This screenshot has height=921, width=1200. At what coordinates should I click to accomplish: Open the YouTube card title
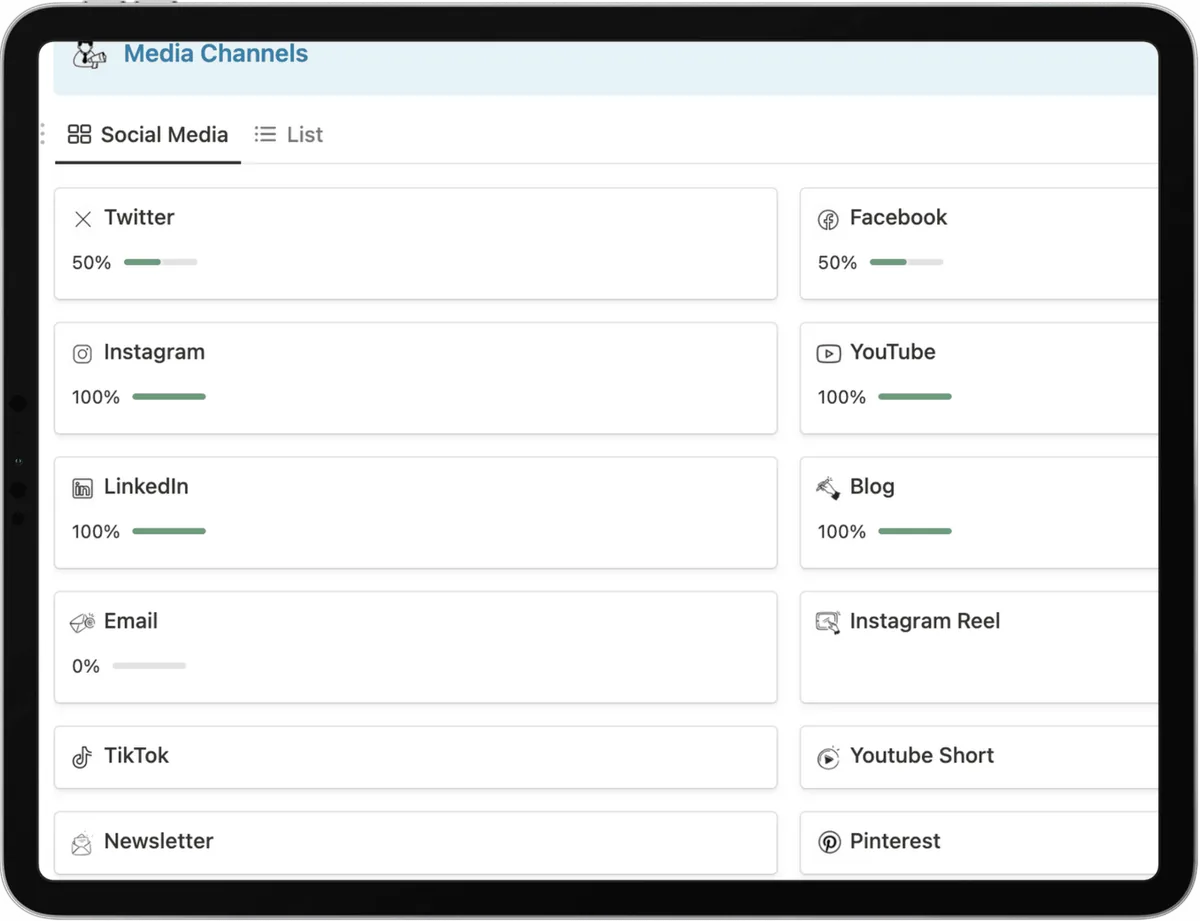point(893,352)
